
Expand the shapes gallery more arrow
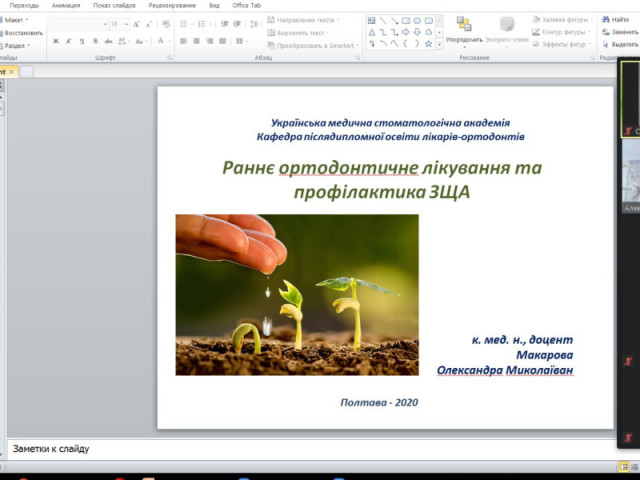(440, 44)
